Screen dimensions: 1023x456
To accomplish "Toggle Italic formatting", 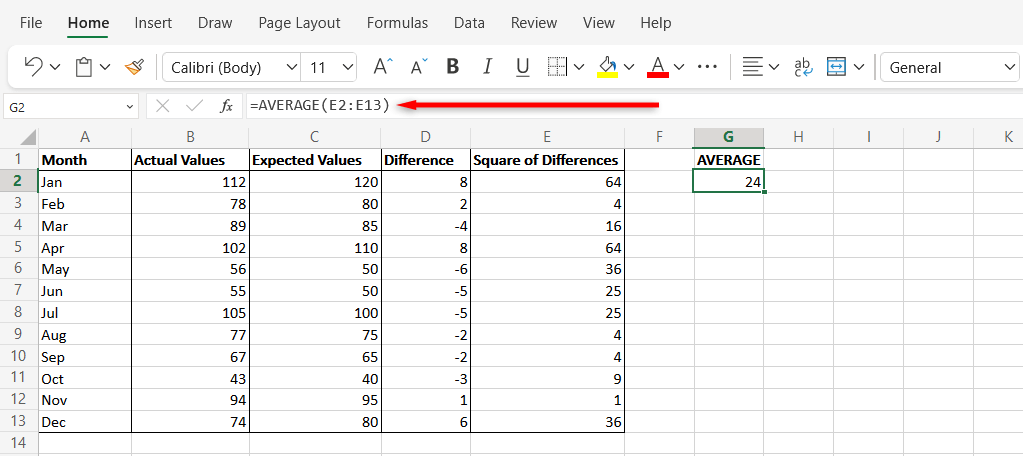I will tap(487, 67).
